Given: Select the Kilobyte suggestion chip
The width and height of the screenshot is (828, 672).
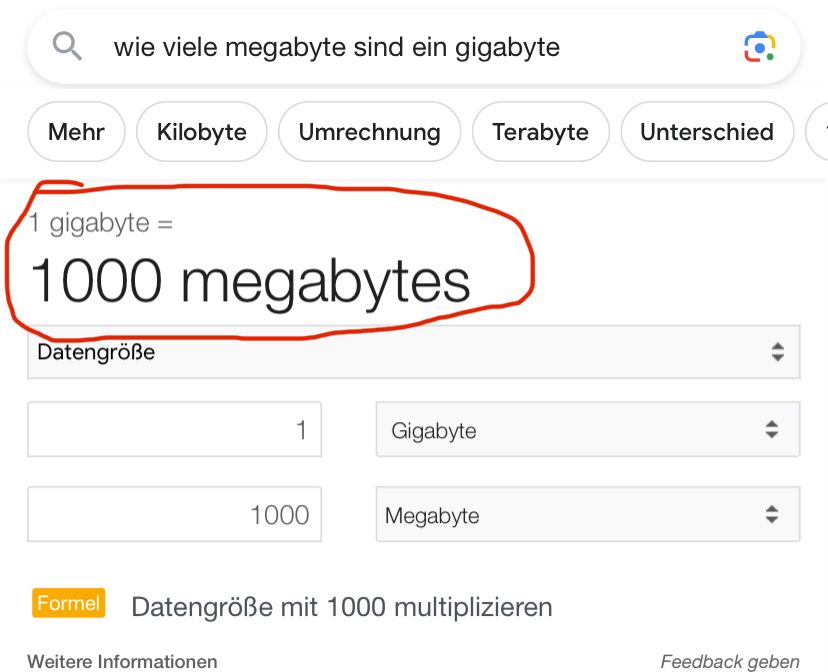Looking at the screenshot, I should pos(202,132).
